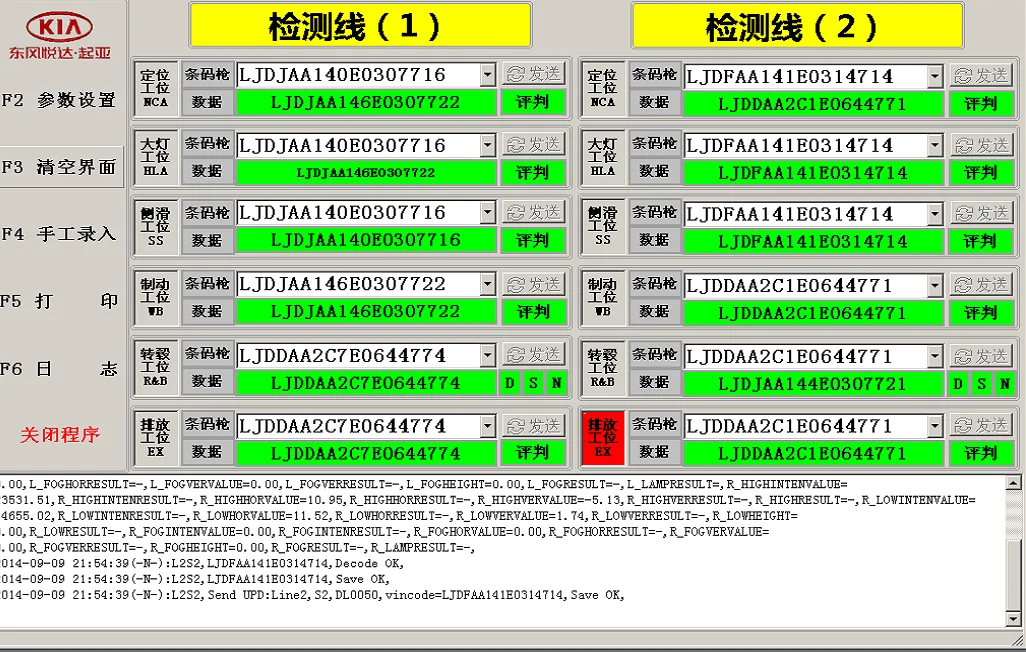Viewport: 1026px width, 652px height.
Task: Click D indicator in Line 2 R&B row
Action: pyautogui.click(x=958, y=384)
